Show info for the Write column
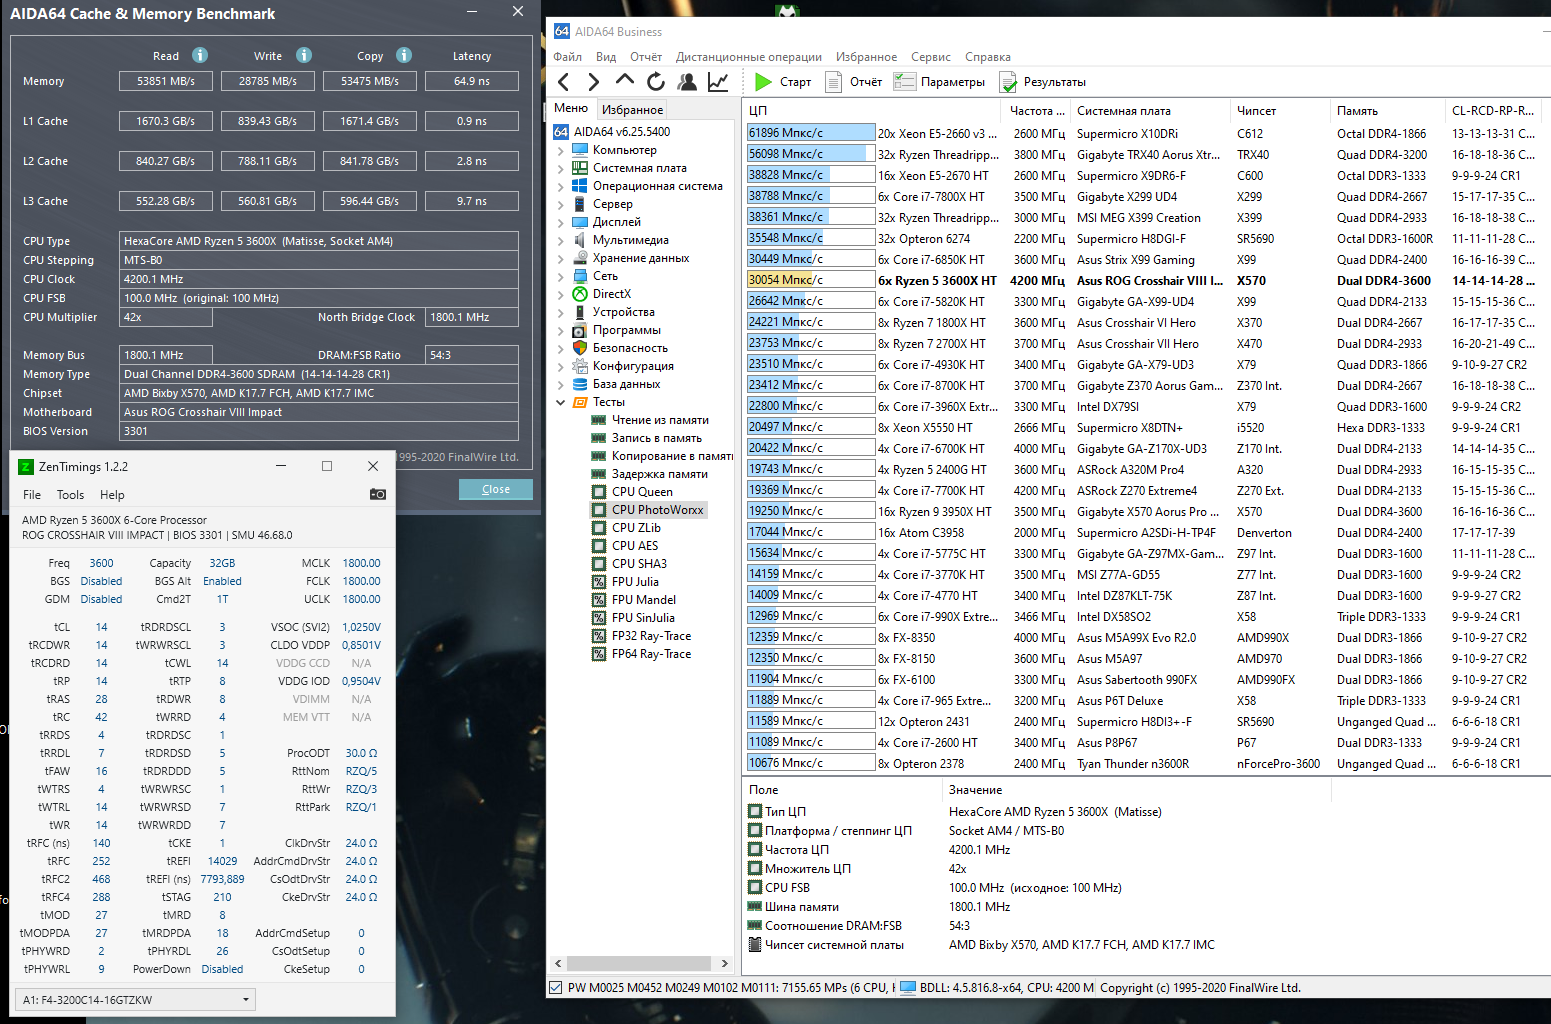1551x1024 pixels. tap(304, 55)
